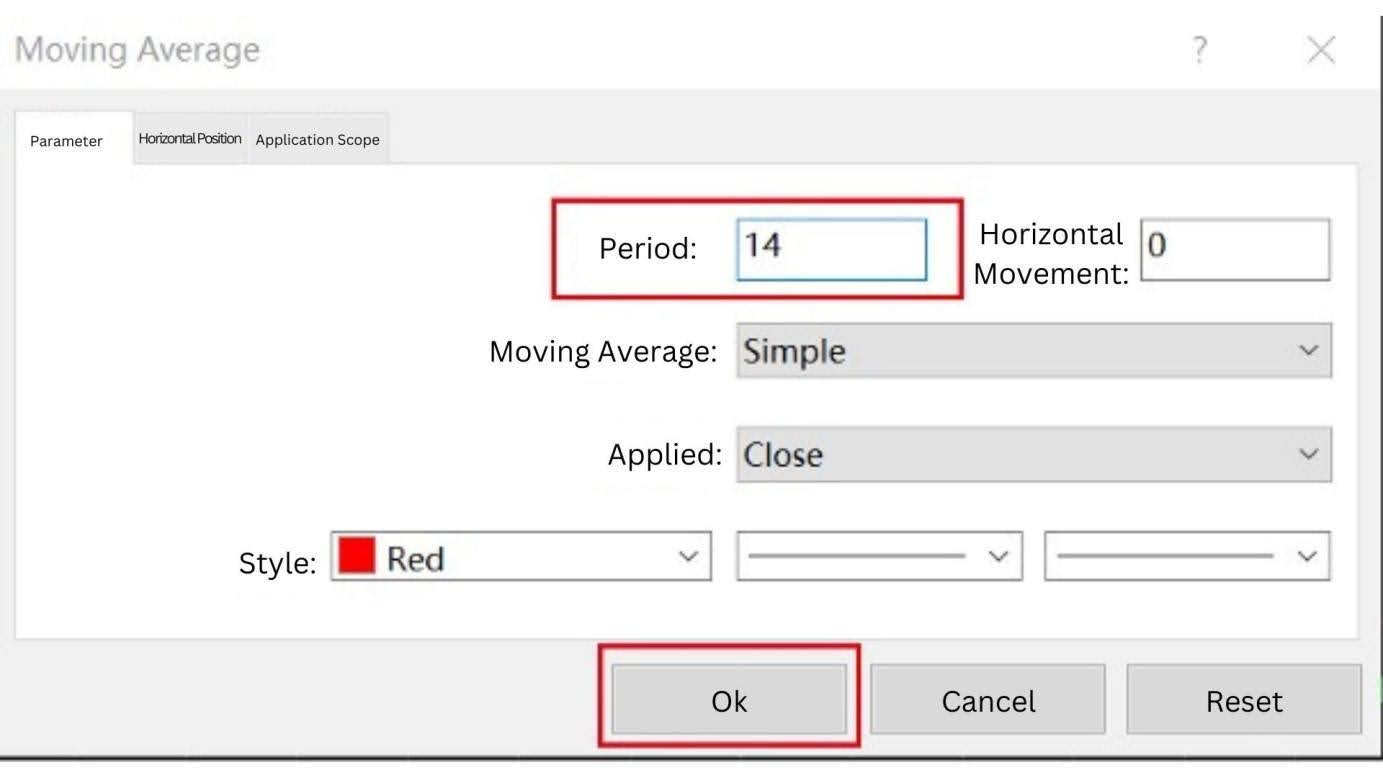
Task: Dismiss the dialog with Cancel
Action: point(987,700)
